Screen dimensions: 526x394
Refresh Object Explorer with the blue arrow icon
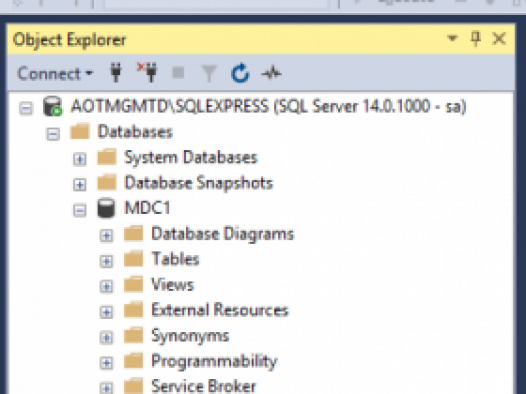(x=240, y=73)
